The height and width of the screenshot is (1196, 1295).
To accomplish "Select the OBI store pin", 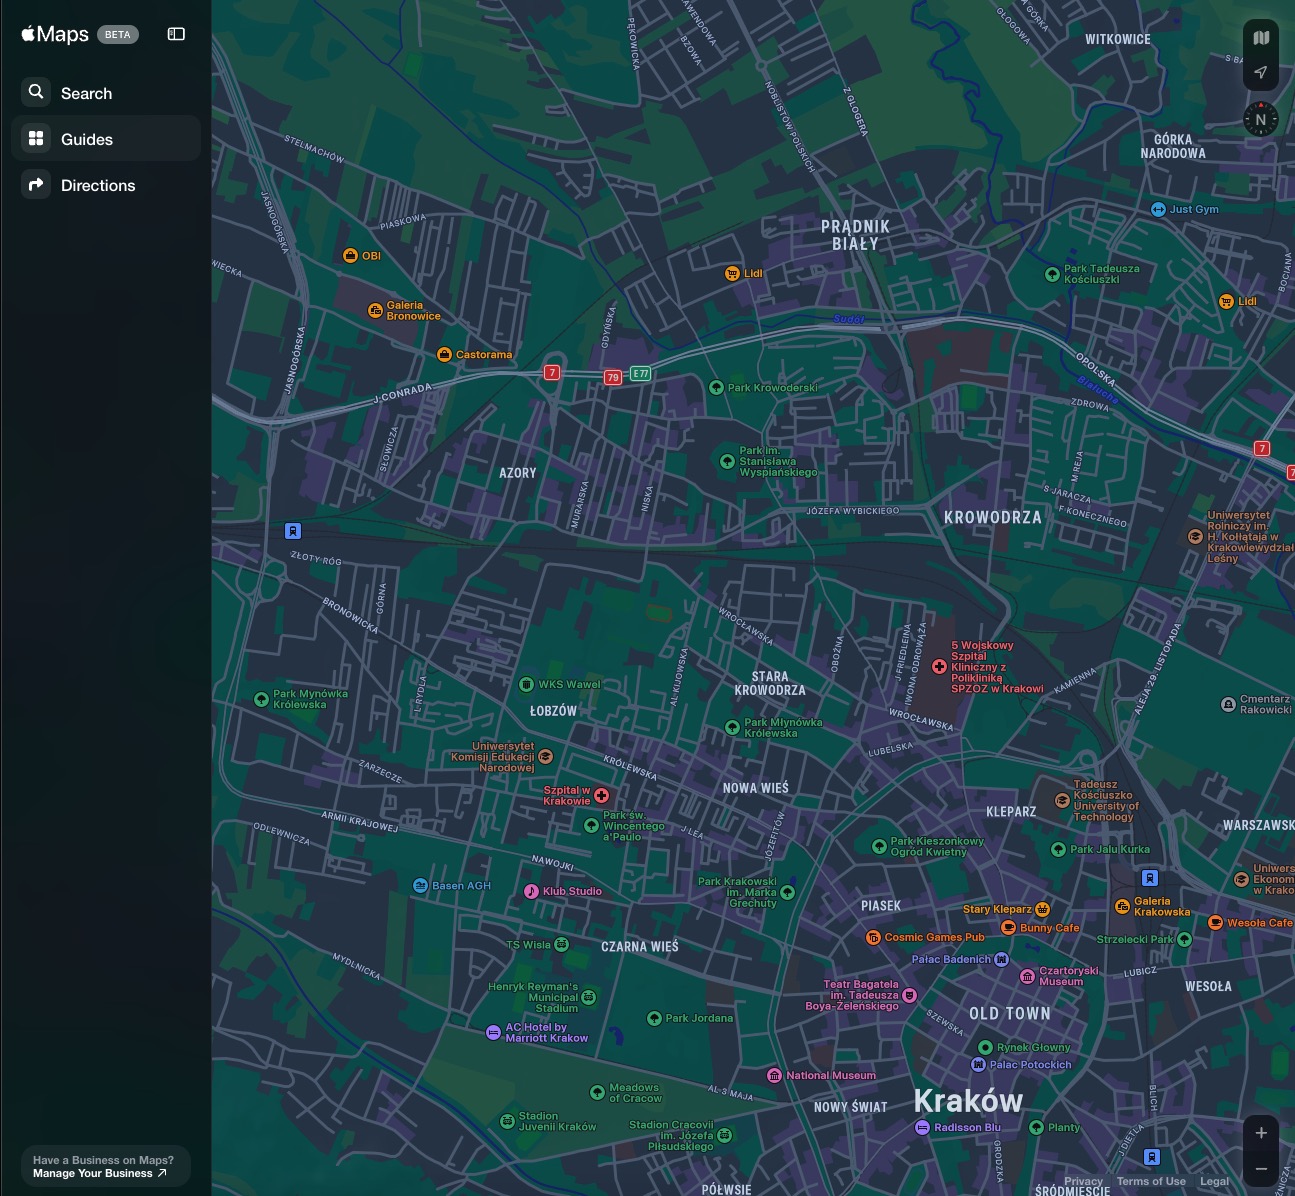I will pyautogui.click(x=350, y=255).
